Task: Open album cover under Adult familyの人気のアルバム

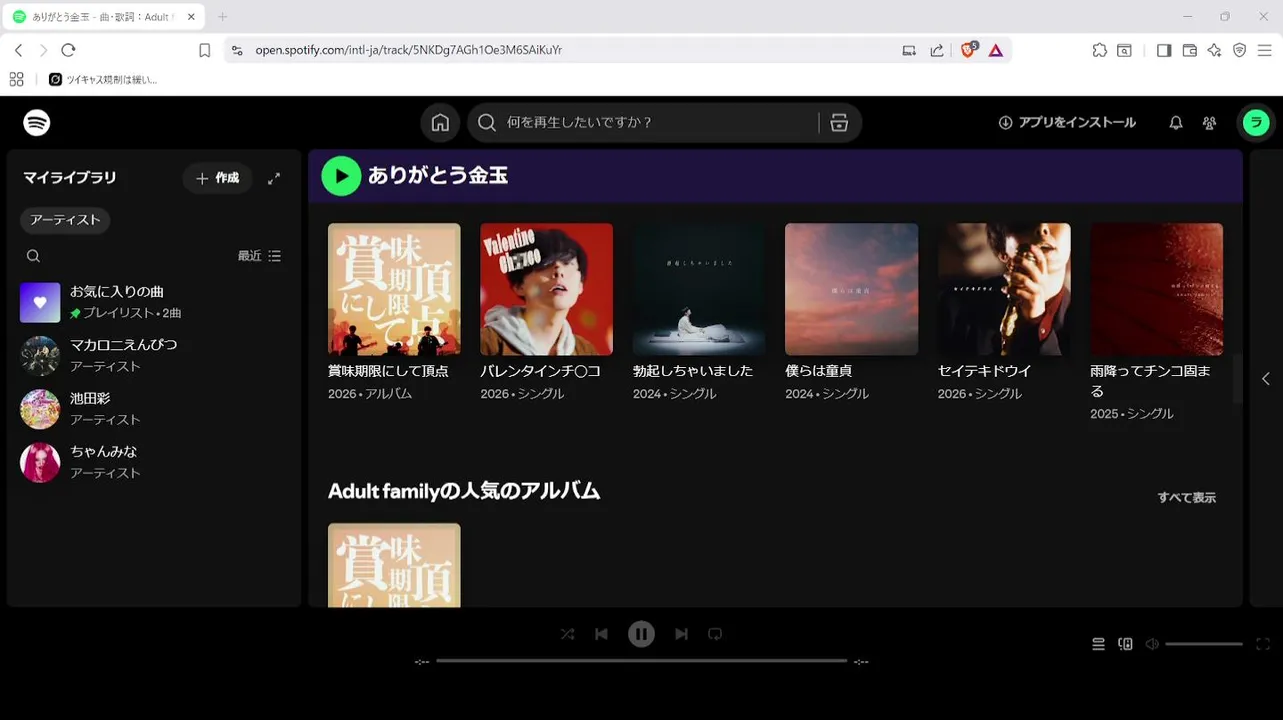Action: [394, 565]
